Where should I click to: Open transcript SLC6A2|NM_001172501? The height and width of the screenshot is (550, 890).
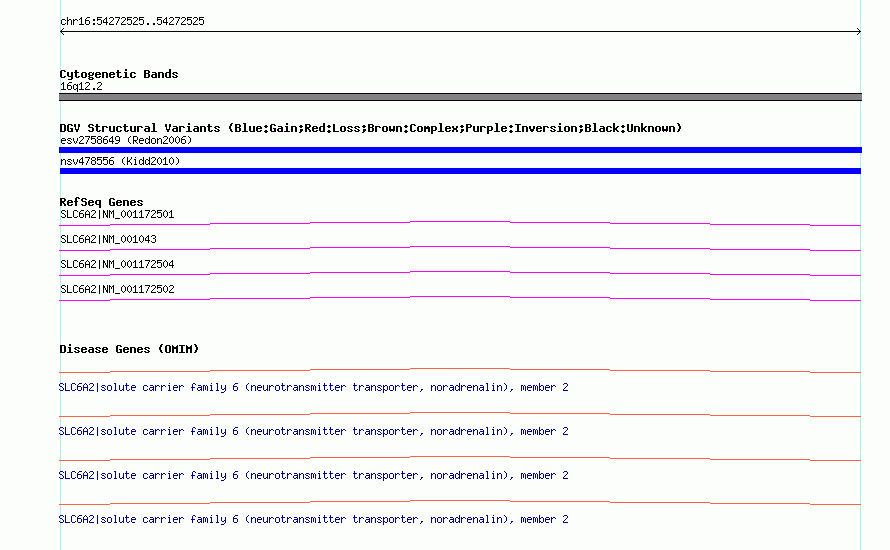pos(117,215)
